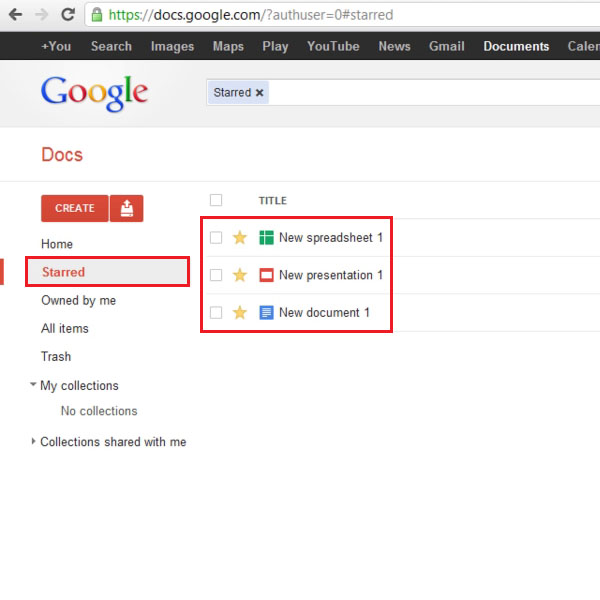The height and width of the screenshot is (600, 600).
Task: Unstar New spreadsheet 1
Action: [240, 238]
